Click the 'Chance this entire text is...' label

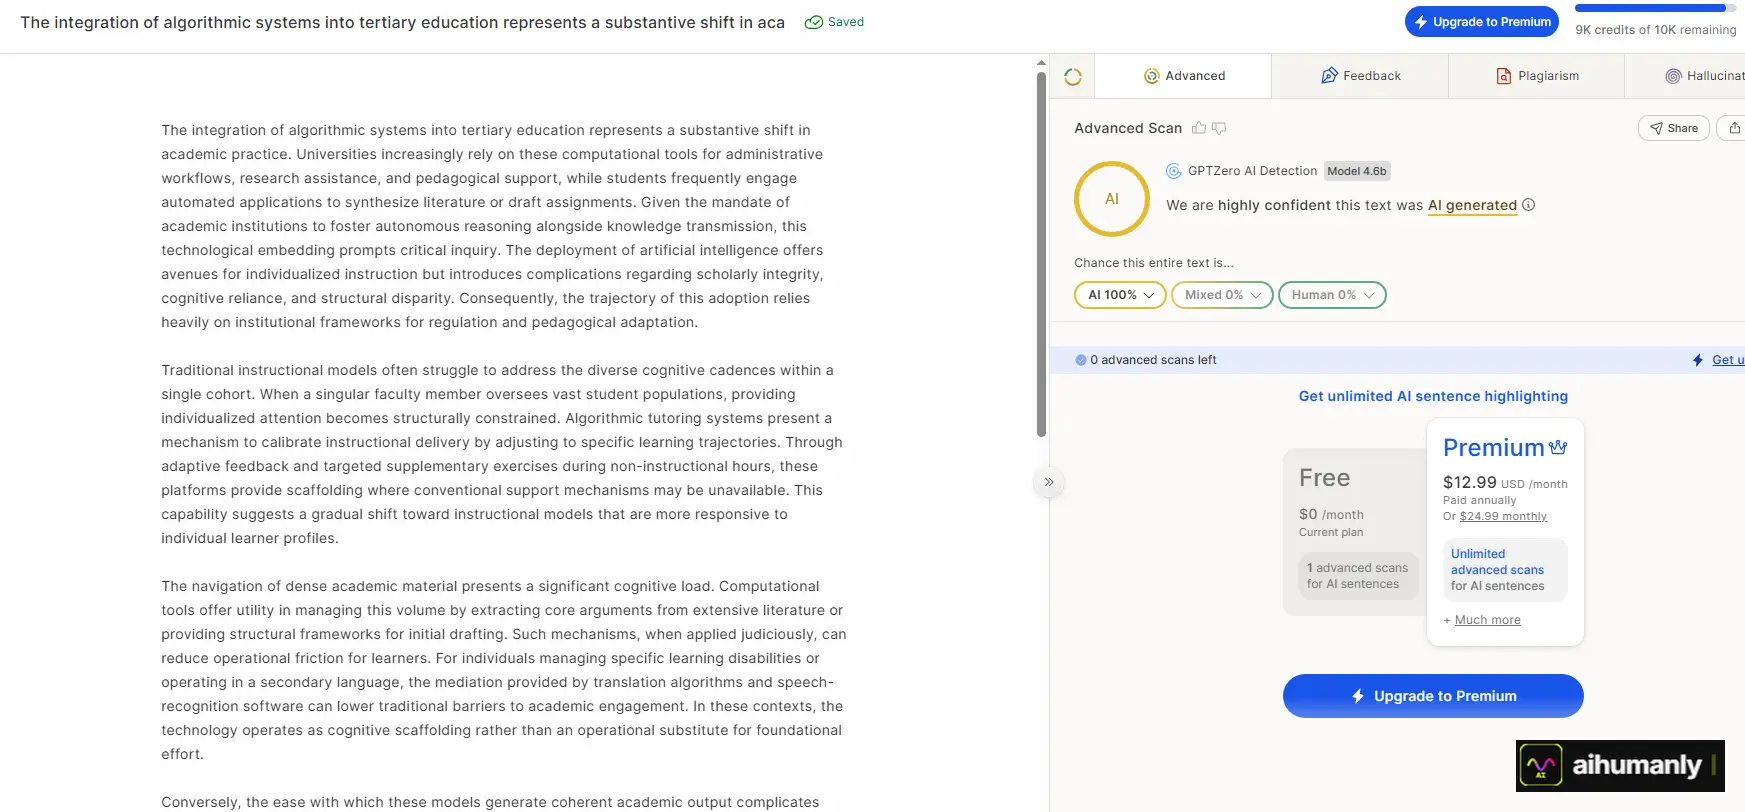1154,263
